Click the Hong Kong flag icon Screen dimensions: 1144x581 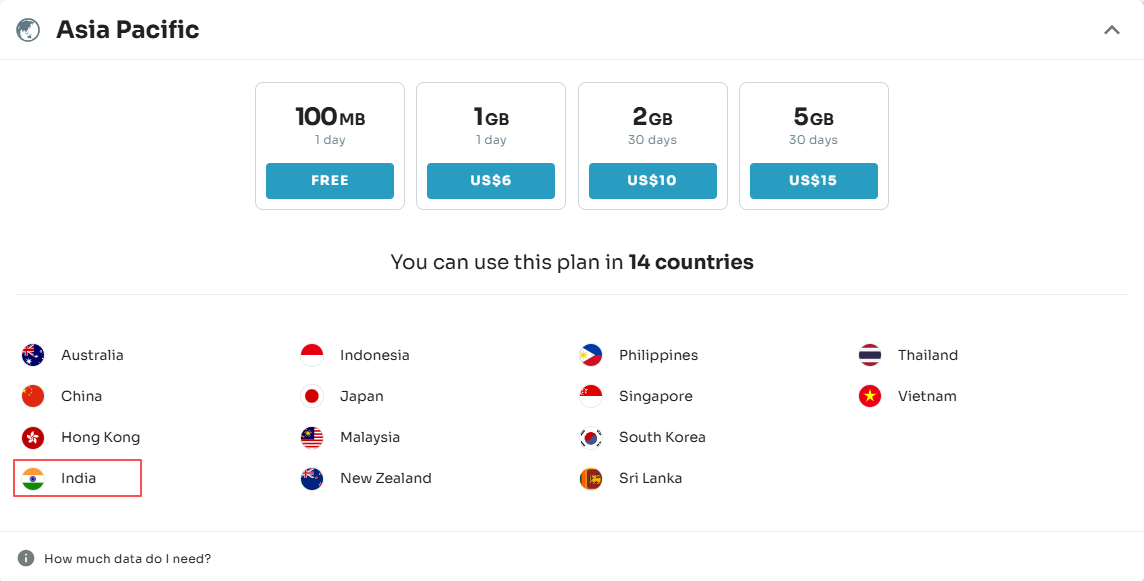(x=33, y=437)
